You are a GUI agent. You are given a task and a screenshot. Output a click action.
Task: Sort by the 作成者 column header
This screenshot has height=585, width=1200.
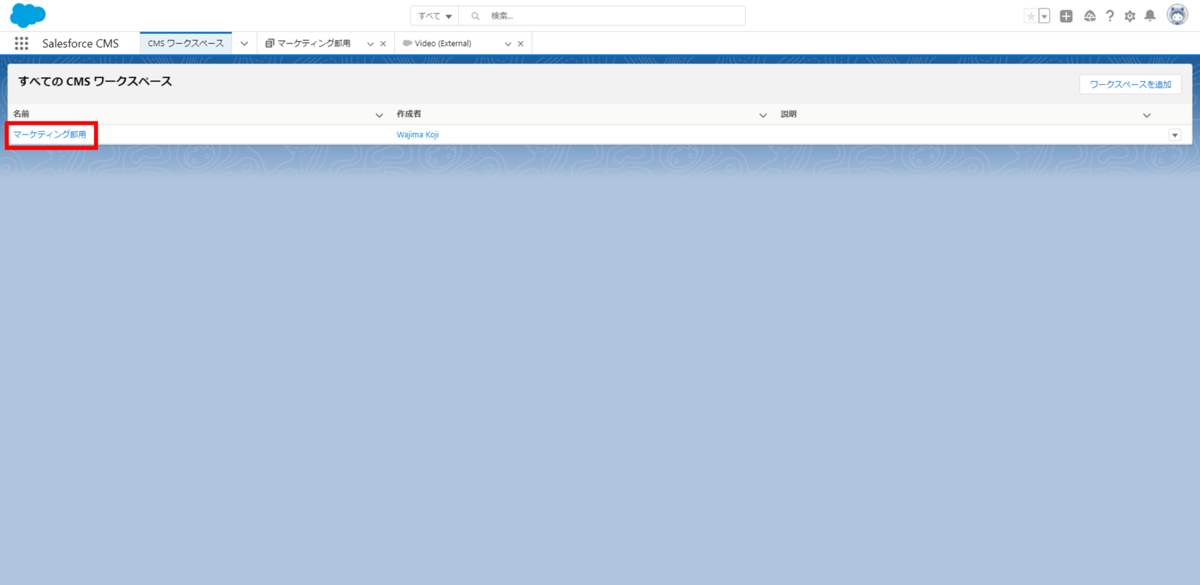[409, 115]
